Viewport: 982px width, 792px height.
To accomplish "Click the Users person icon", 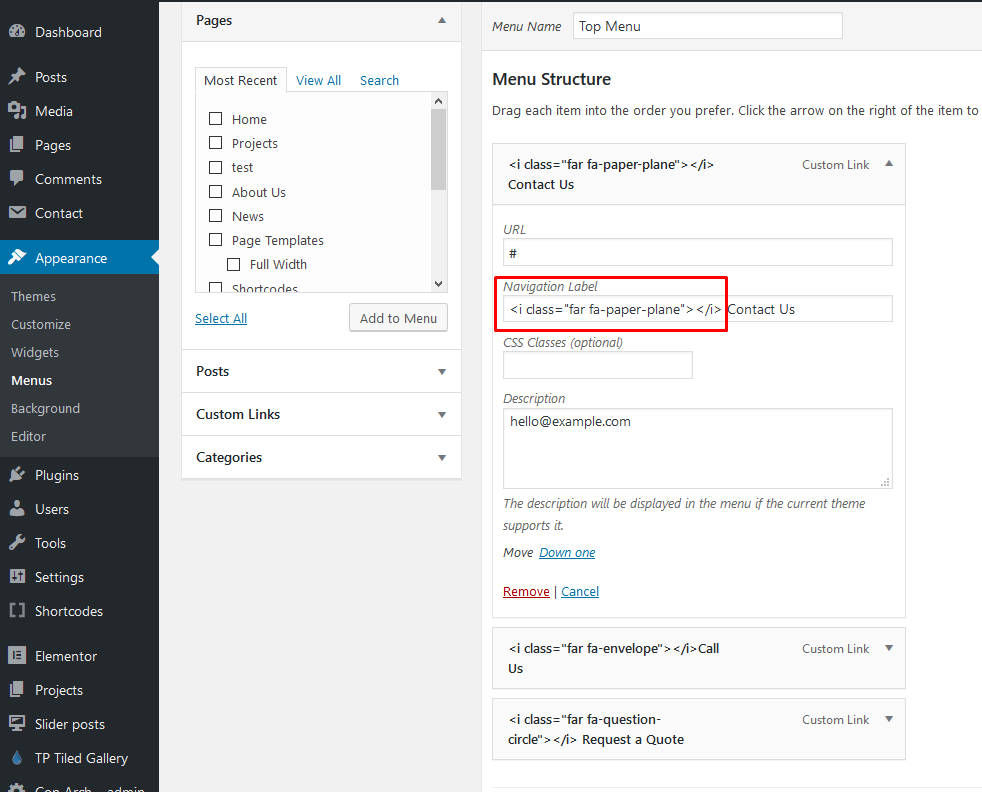I will [17, 509].
